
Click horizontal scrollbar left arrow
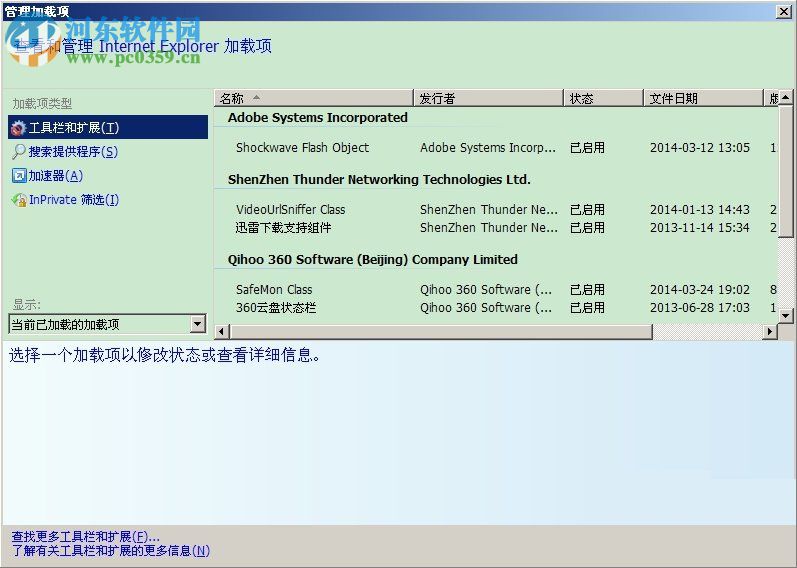(x=222, y=332)
